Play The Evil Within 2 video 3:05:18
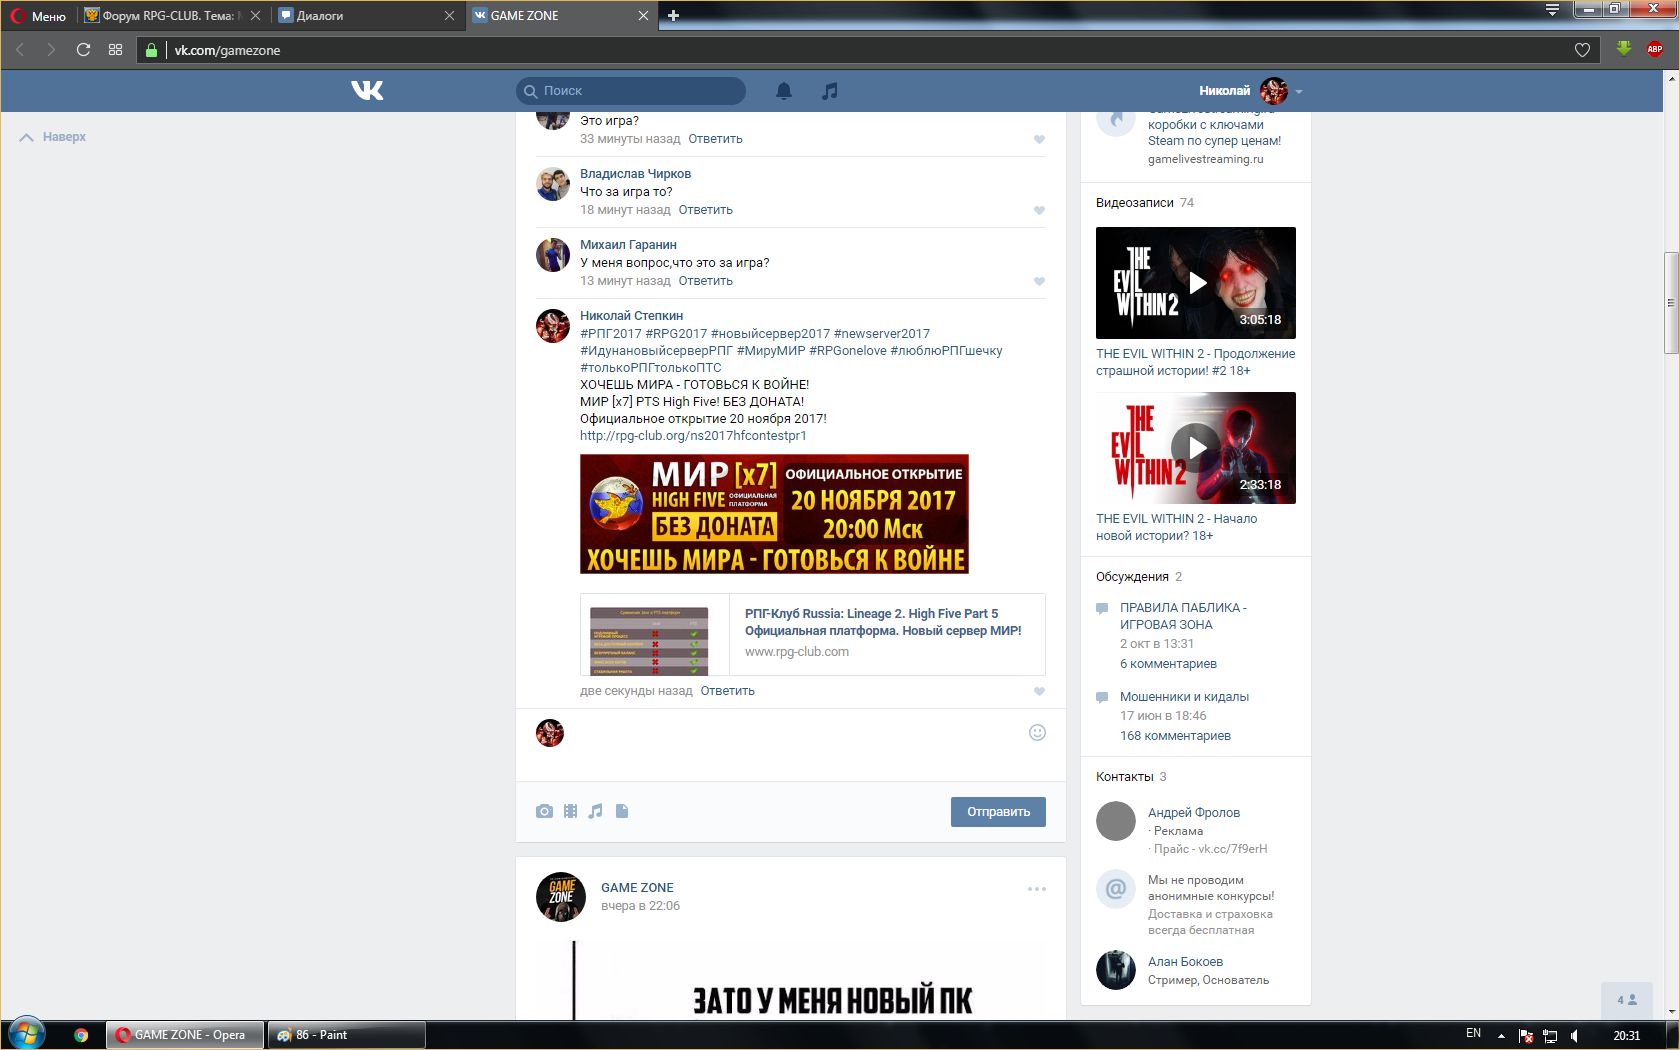The height and width of the screenshot is (1050, 1680). [1196, 283]
